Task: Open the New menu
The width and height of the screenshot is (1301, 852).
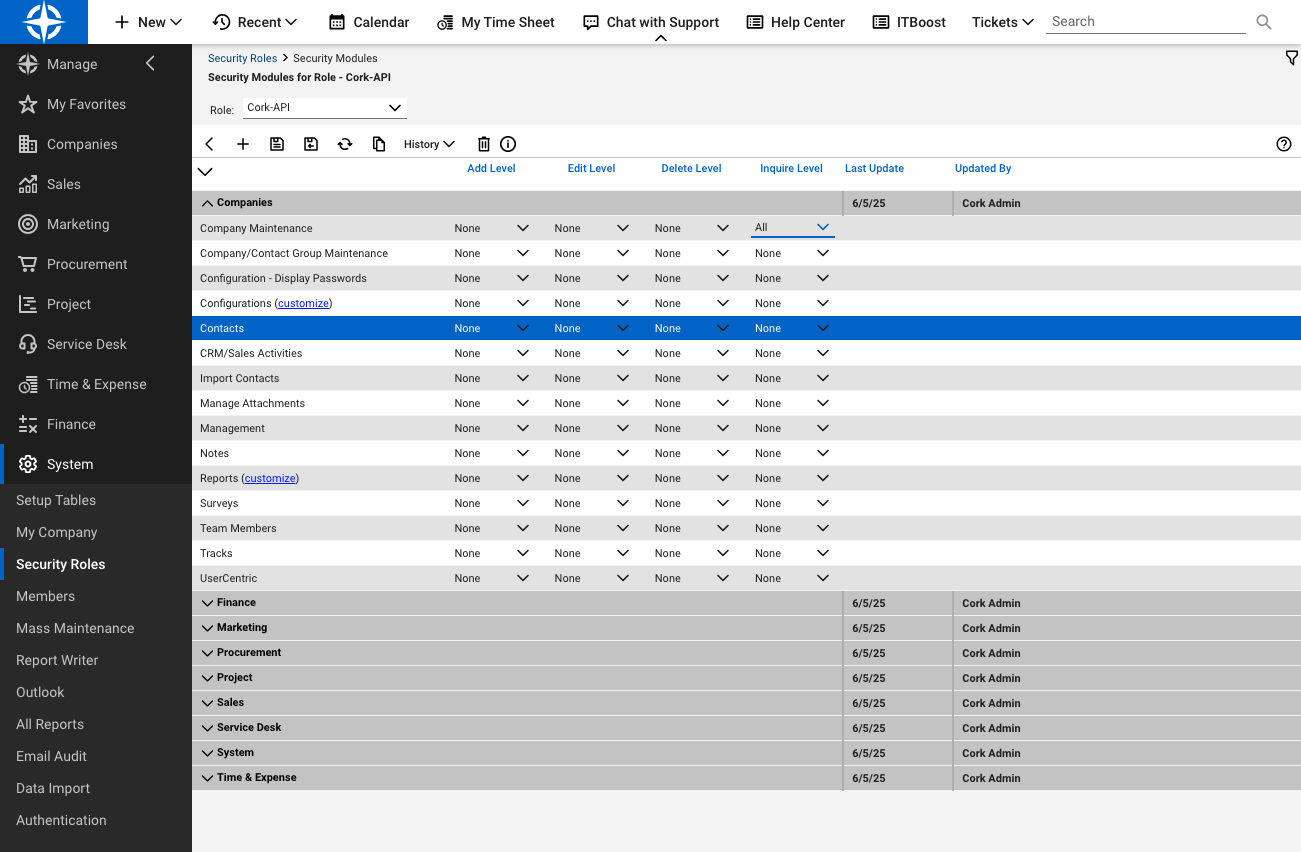Action: 148,22
